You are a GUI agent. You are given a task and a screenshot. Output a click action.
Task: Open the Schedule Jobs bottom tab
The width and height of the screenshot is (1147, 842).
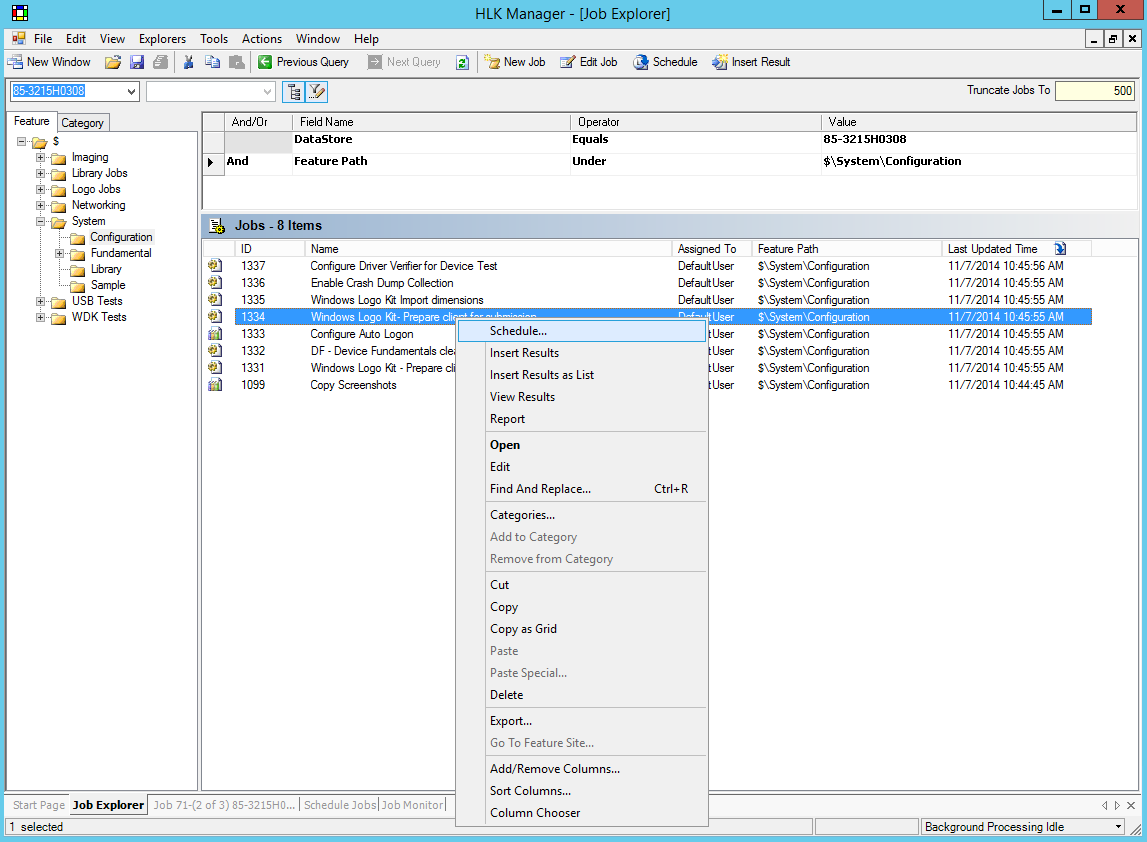pos(339,805)
